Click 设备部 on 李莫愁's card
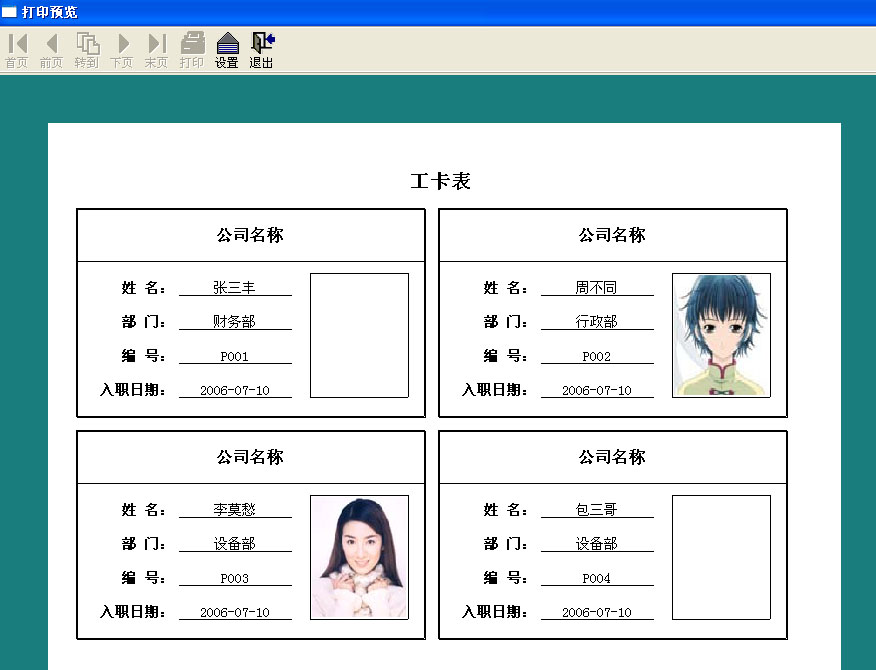This screenshot has height=670, width=876. click(x=234, y=543)
